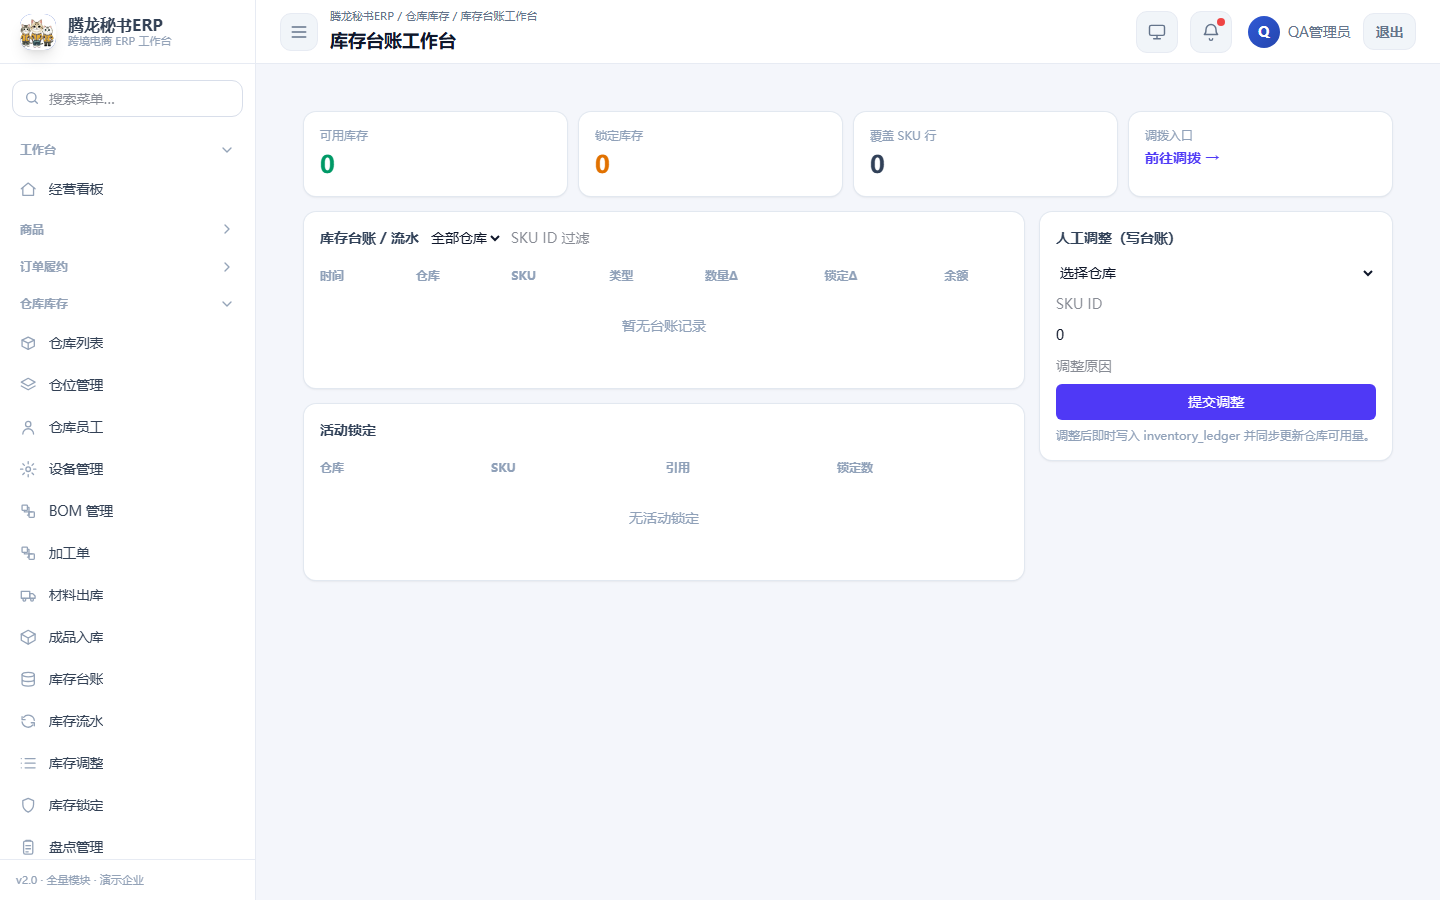
Task: Click the 锁定库存 stat card
Action: point(710,154)
